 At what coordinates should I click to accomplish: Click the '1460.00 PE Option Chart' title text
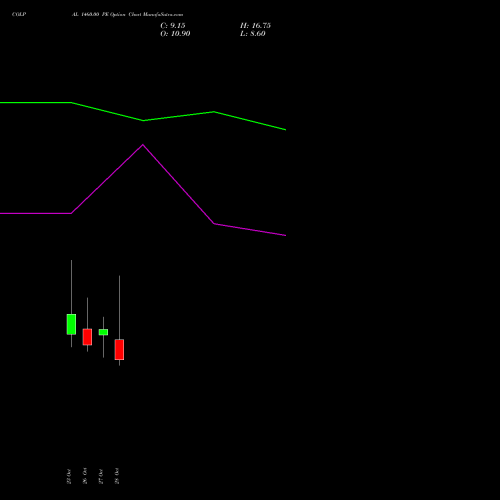pyautogui.click(x=111, y=14)
